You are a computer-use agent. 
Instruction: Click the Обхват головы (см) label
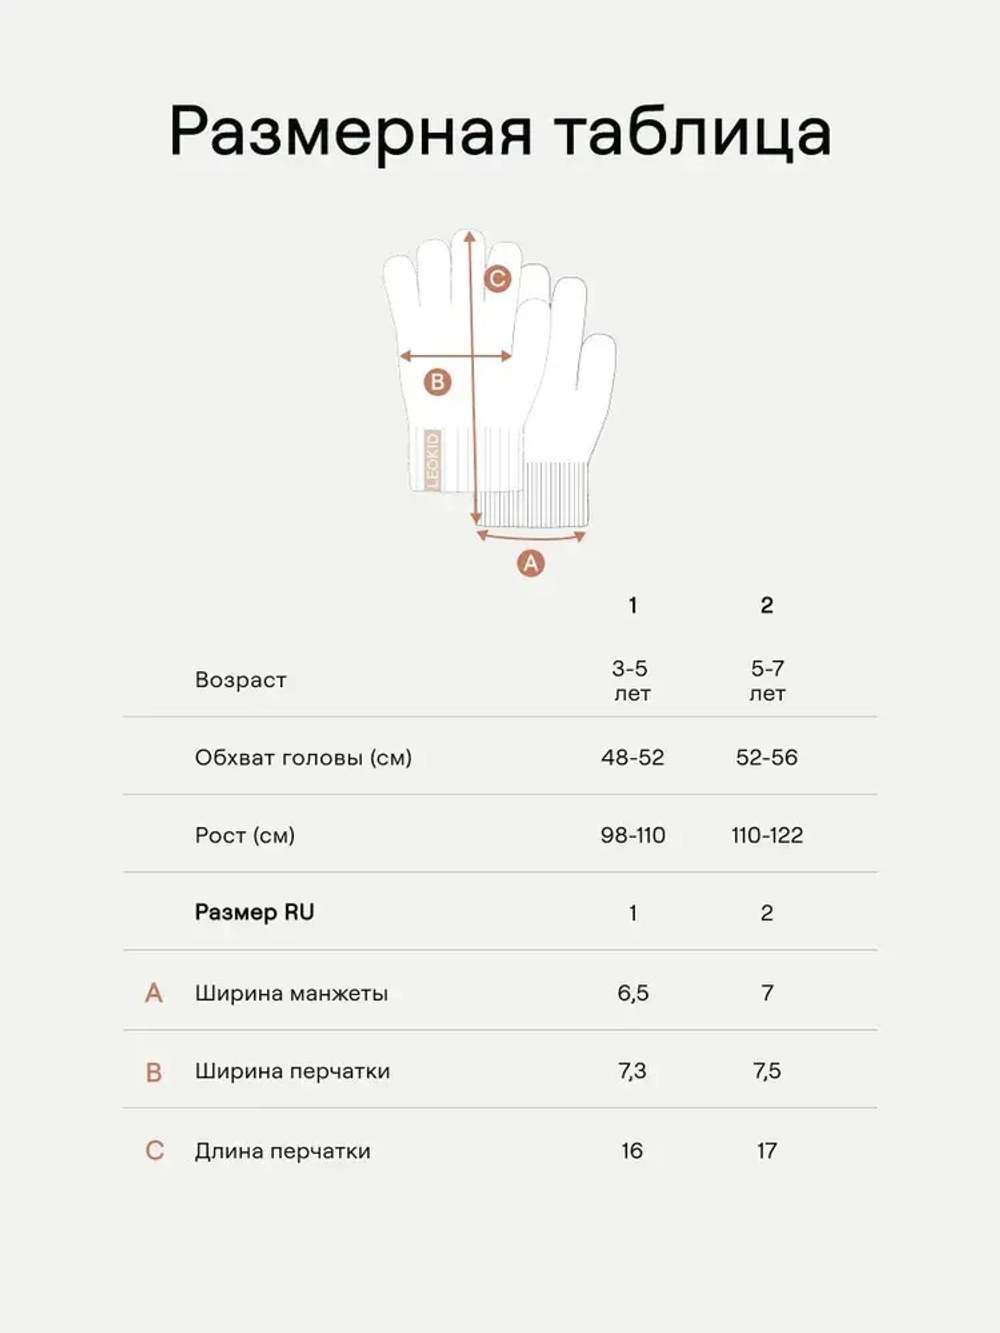coord(303,758)
